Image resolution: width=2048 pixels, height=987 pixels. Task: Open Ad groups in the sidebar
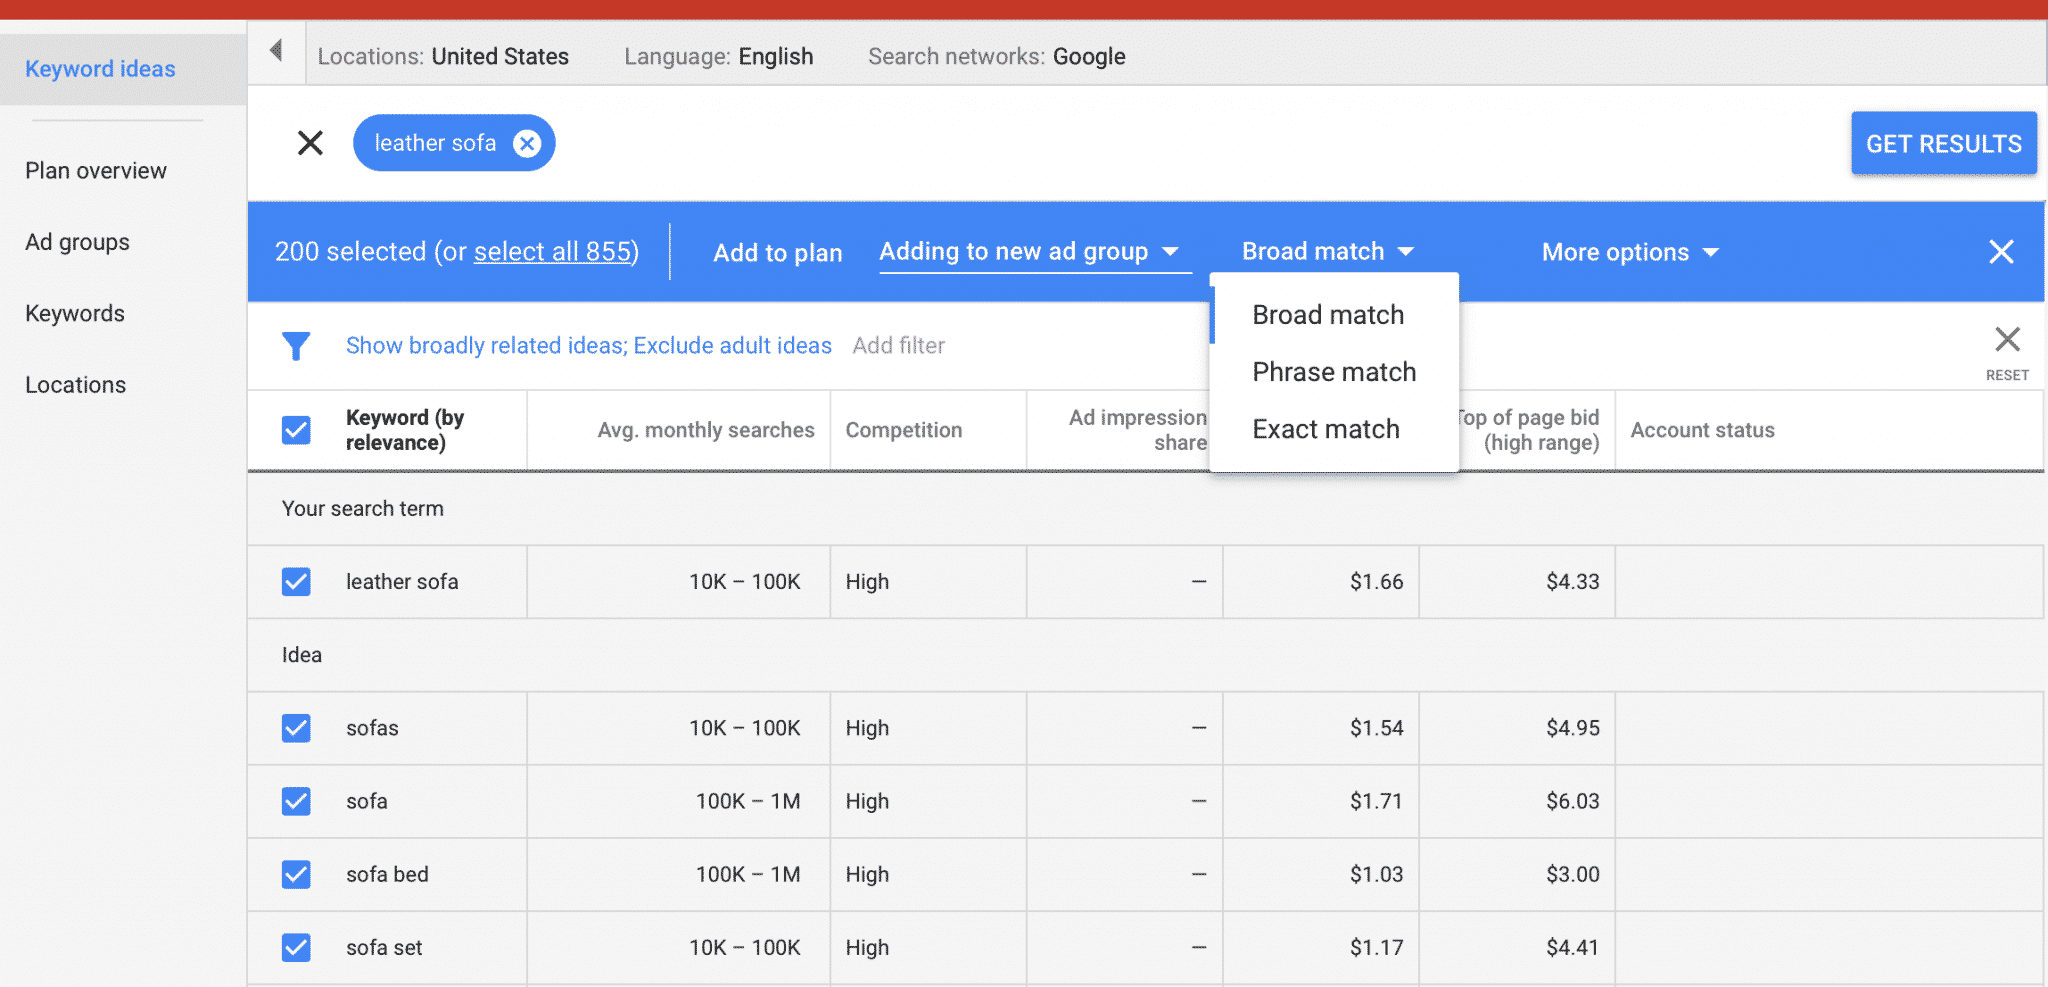tap(77, 242)
